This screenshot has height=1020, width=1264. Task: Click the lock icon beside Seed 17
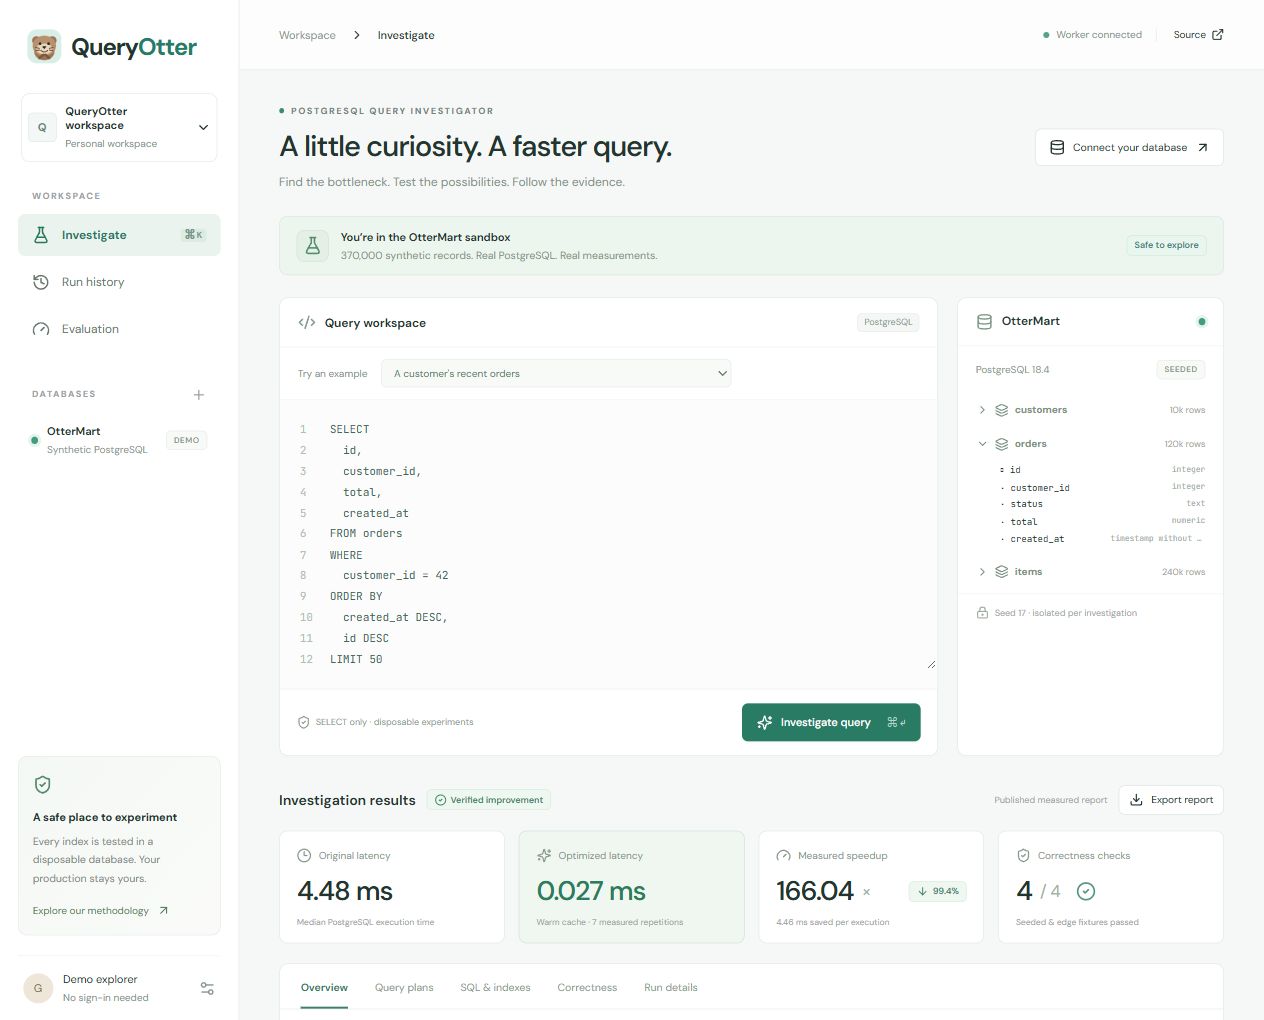point(982,612)
